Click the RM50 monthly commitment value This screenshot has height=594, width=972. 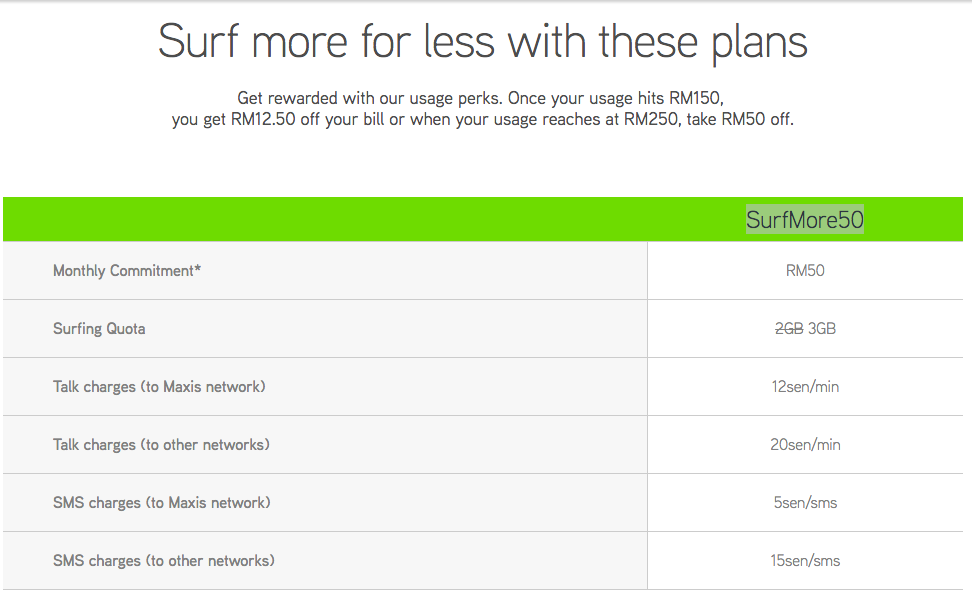click(805, 271)
